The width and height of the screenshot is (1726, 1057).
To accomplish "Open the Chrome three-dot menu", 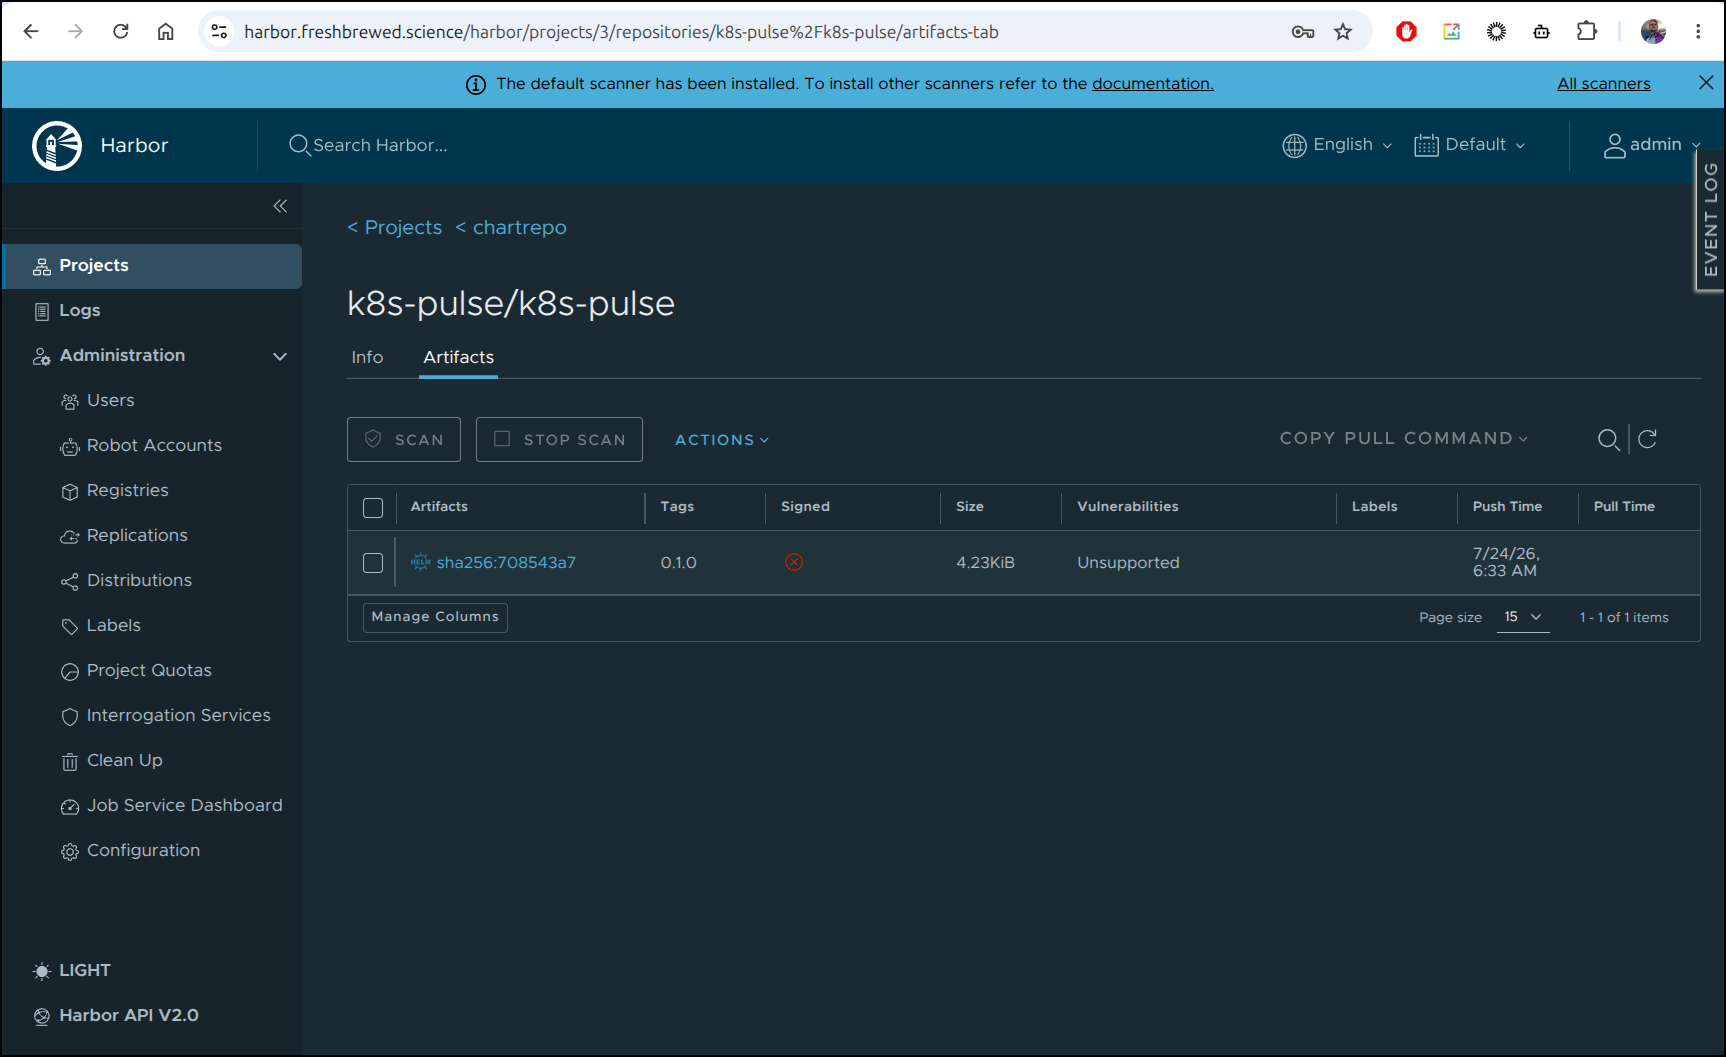I will [1698, 32].
